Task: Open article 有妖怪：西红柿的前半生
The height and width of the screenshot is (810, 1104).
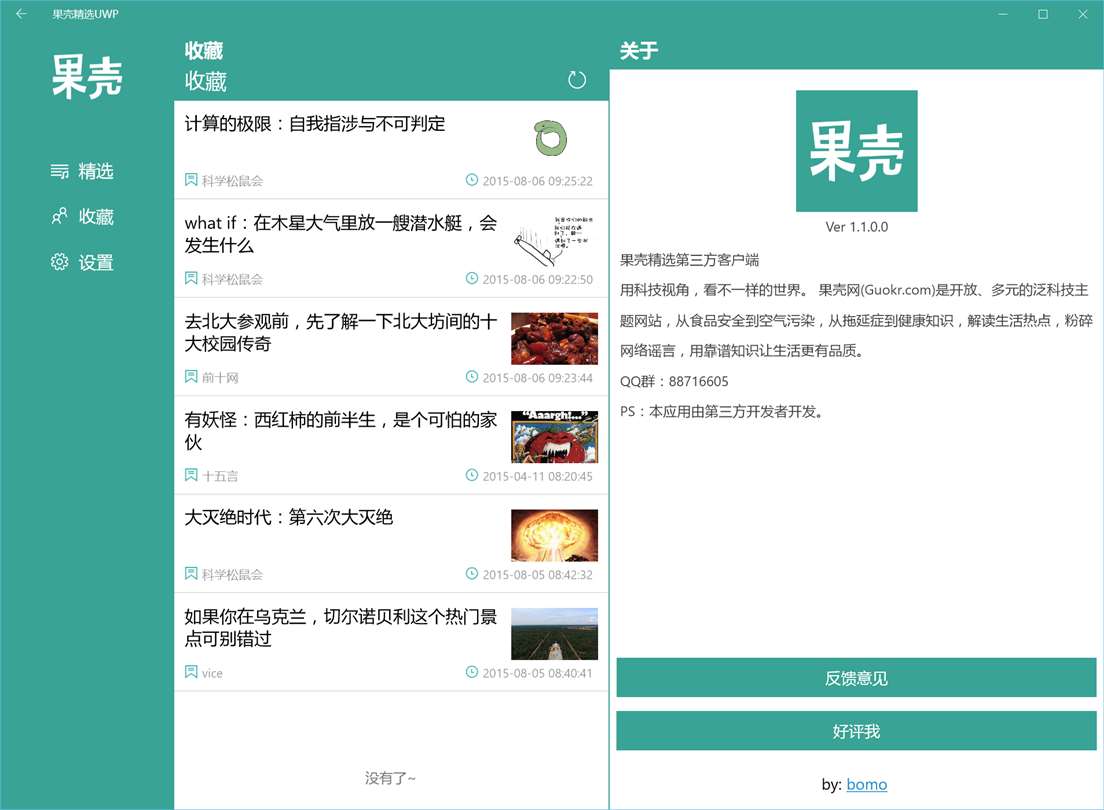Action: point(391,445)
